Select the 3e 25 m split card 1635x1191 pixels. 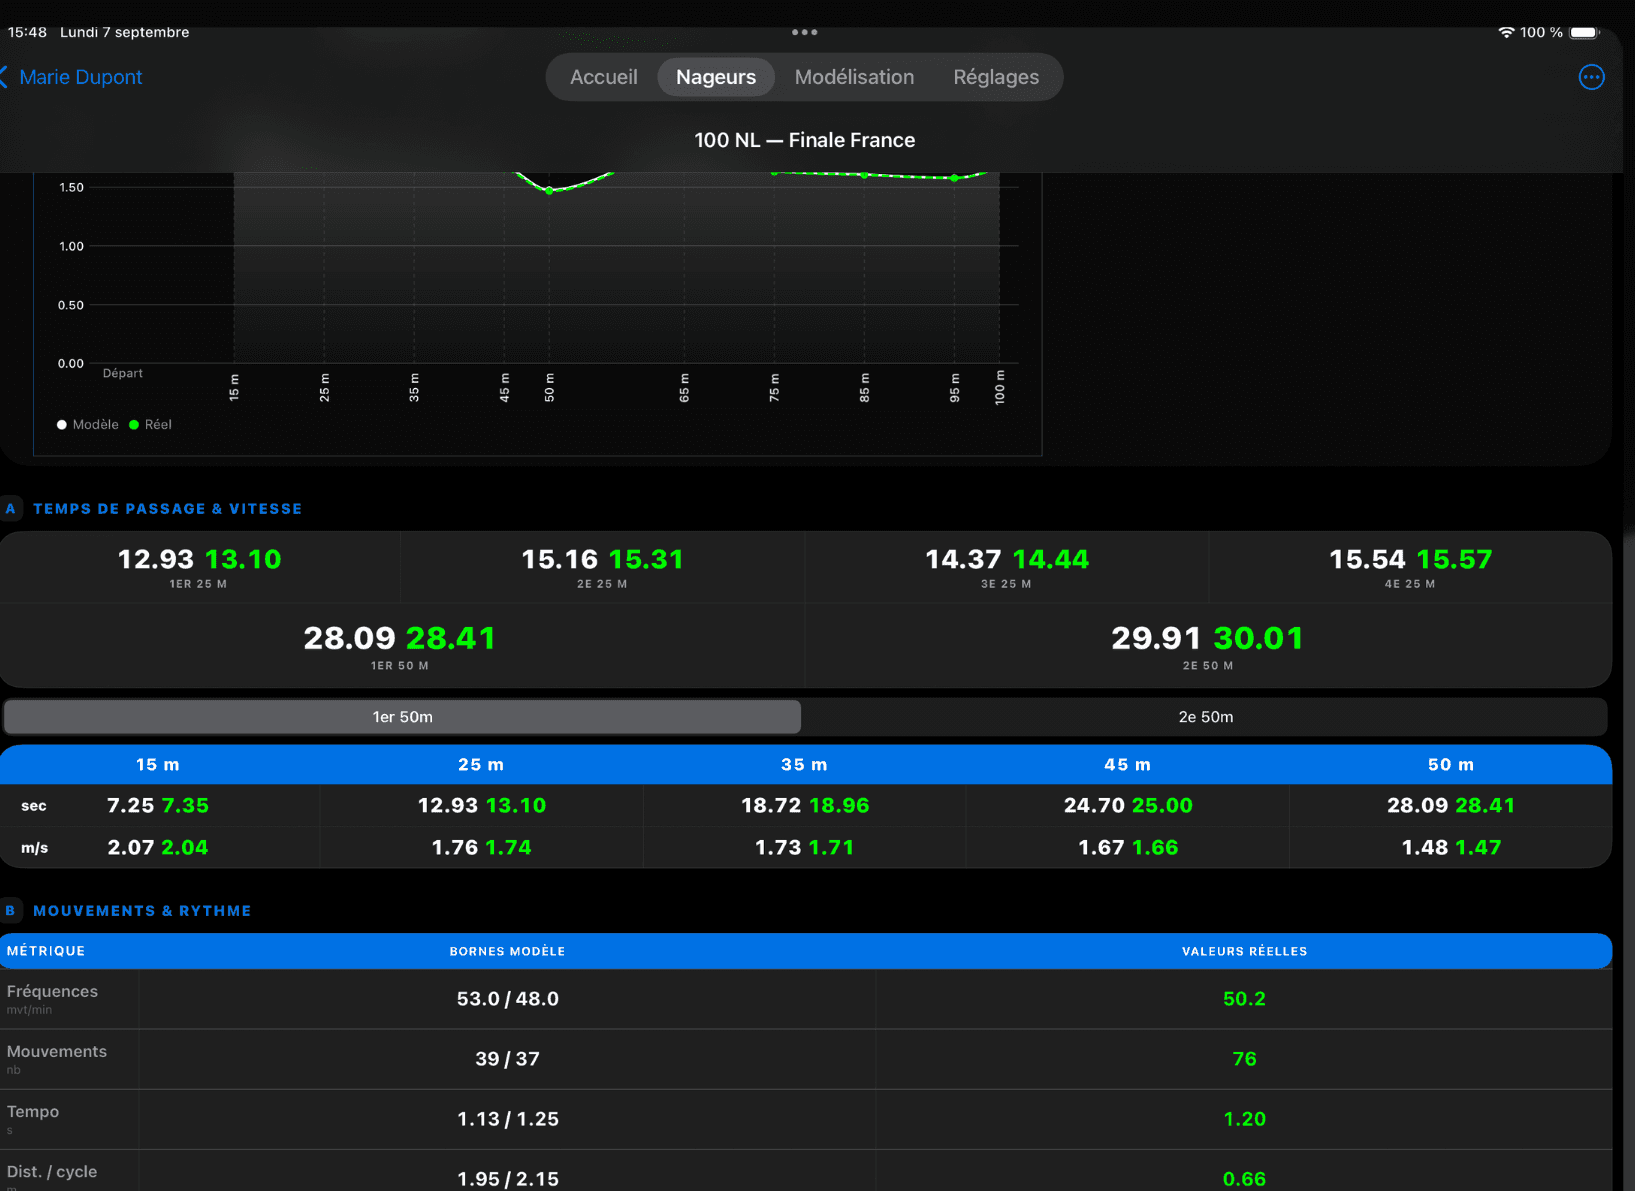coord(1006,567)
